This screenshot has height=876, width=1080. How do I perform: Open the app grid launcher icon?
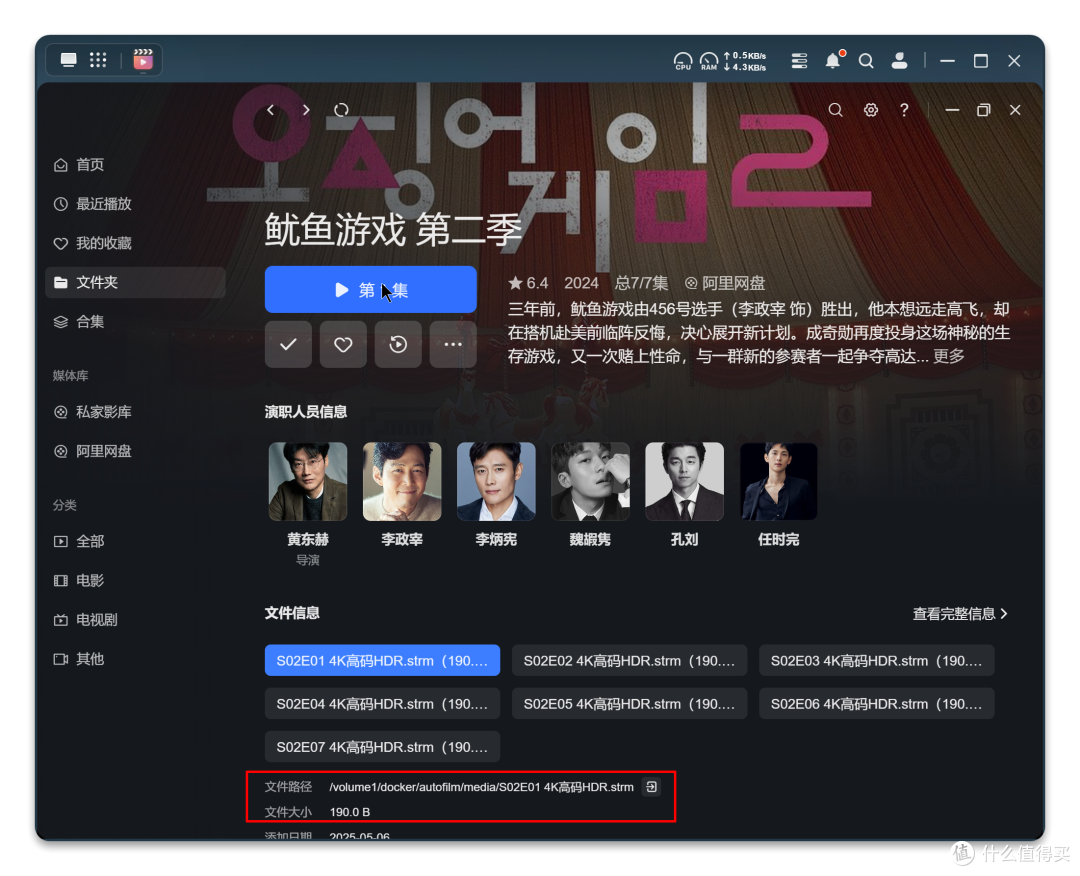[98, 60]
